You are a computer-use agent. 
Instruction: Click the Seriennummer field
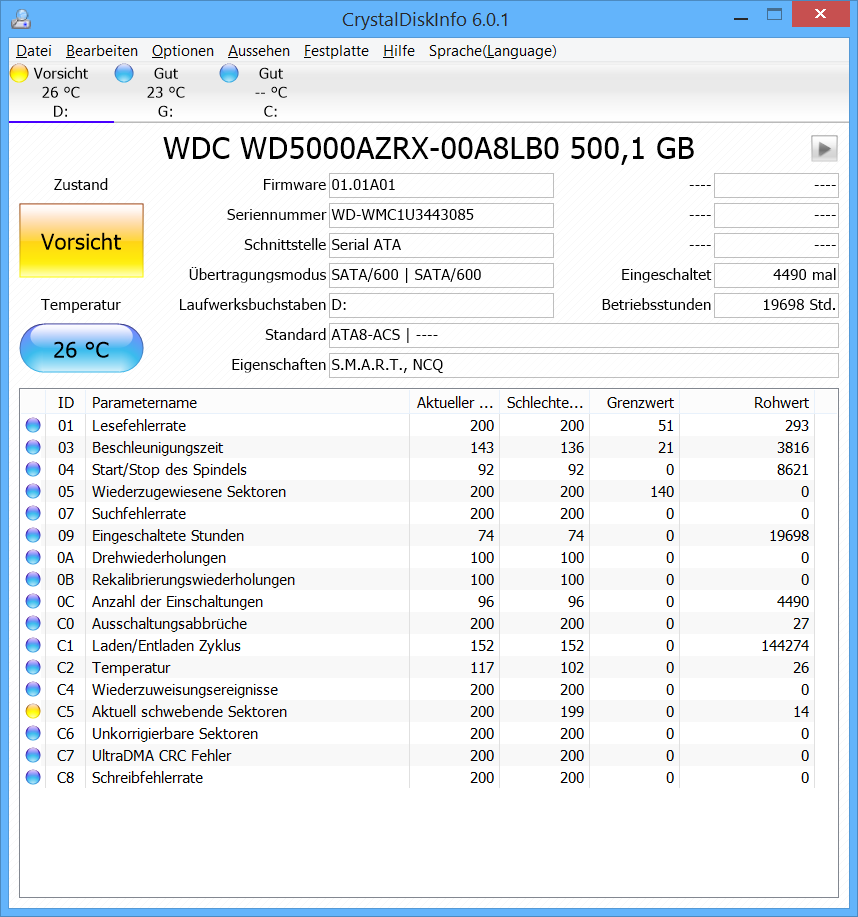[x=441, y=215]
